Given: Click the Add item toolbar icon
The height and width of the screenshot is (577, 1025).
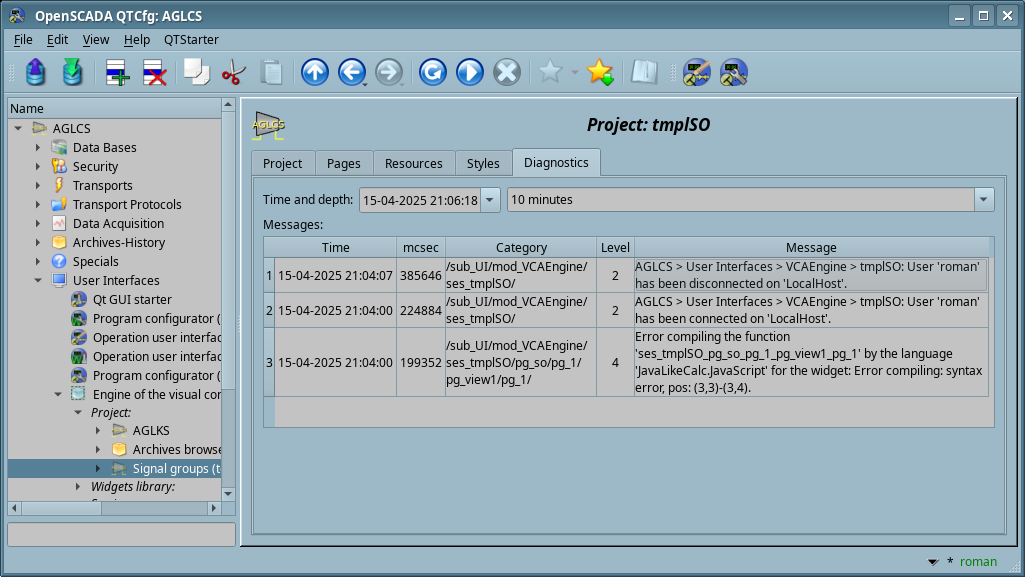Looking at the screenshot, I should (x=117, y=72).
